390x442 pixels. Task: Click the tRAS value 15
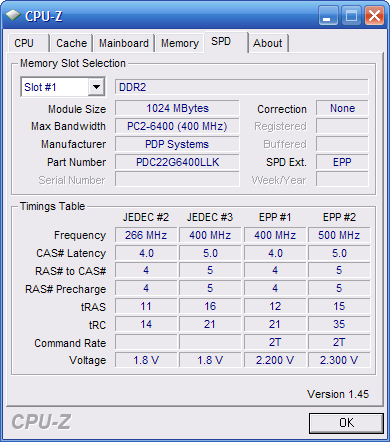tap(339, 306)
